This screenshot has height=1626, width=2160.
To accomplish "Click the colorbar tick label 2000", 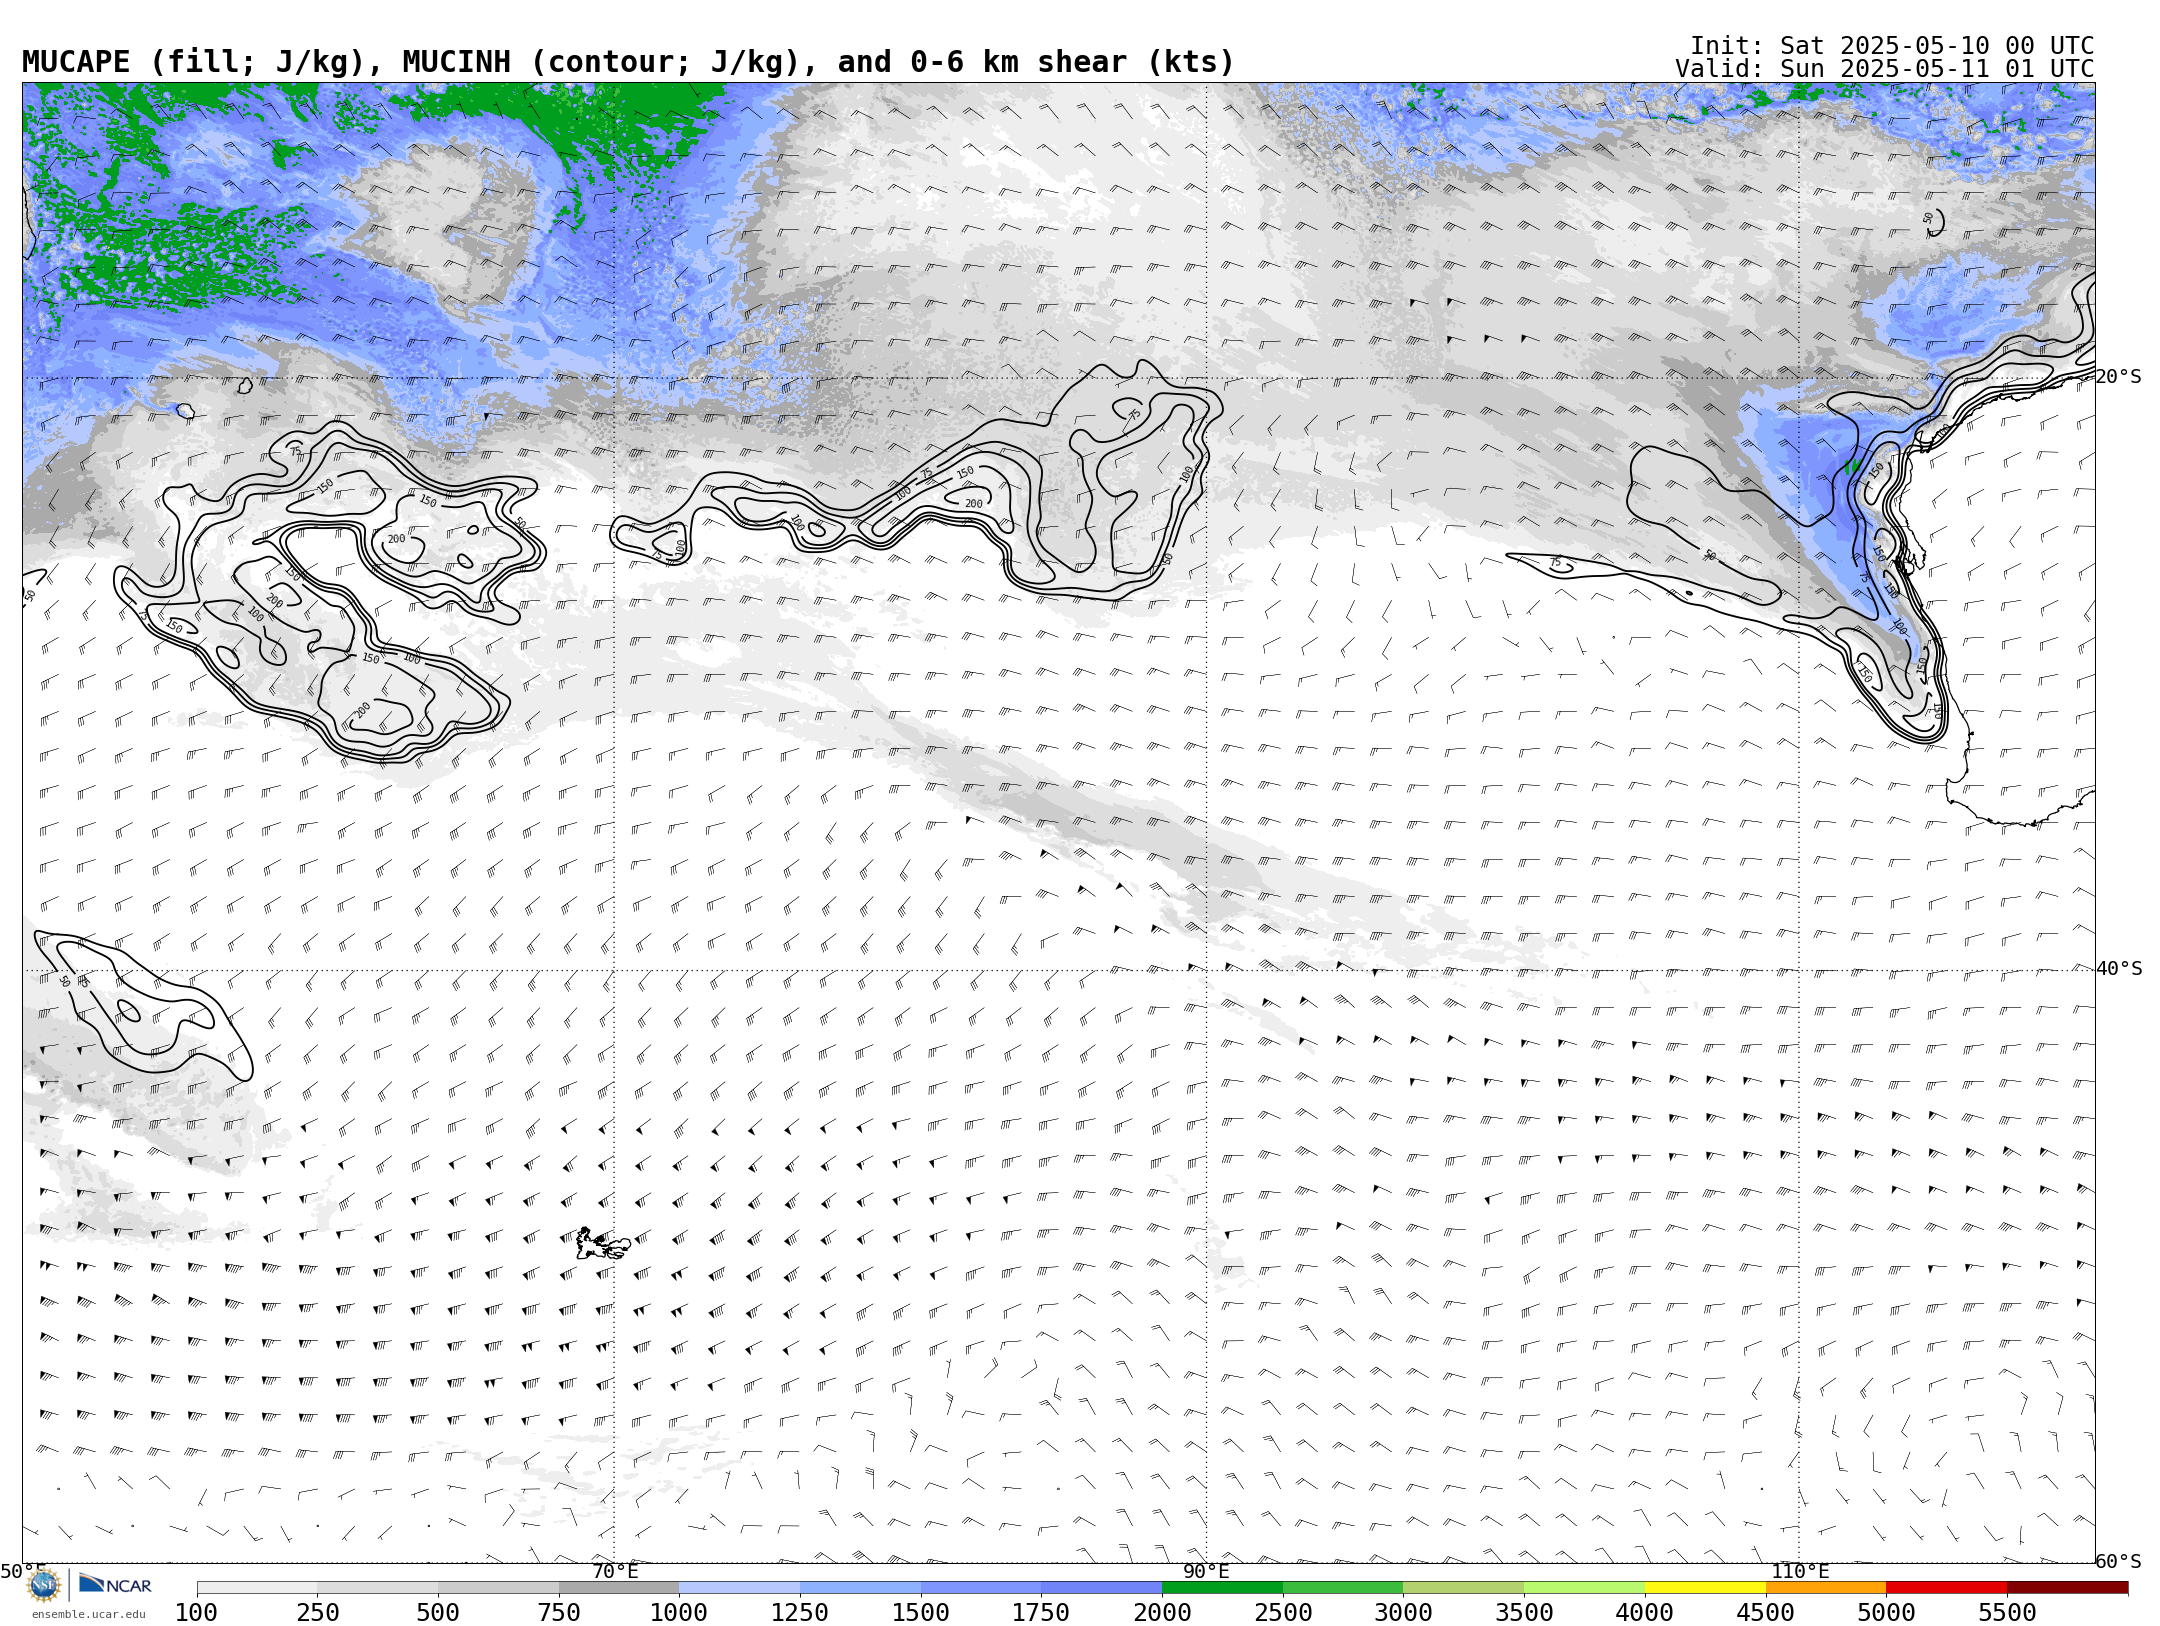I will [1162, 1613].
